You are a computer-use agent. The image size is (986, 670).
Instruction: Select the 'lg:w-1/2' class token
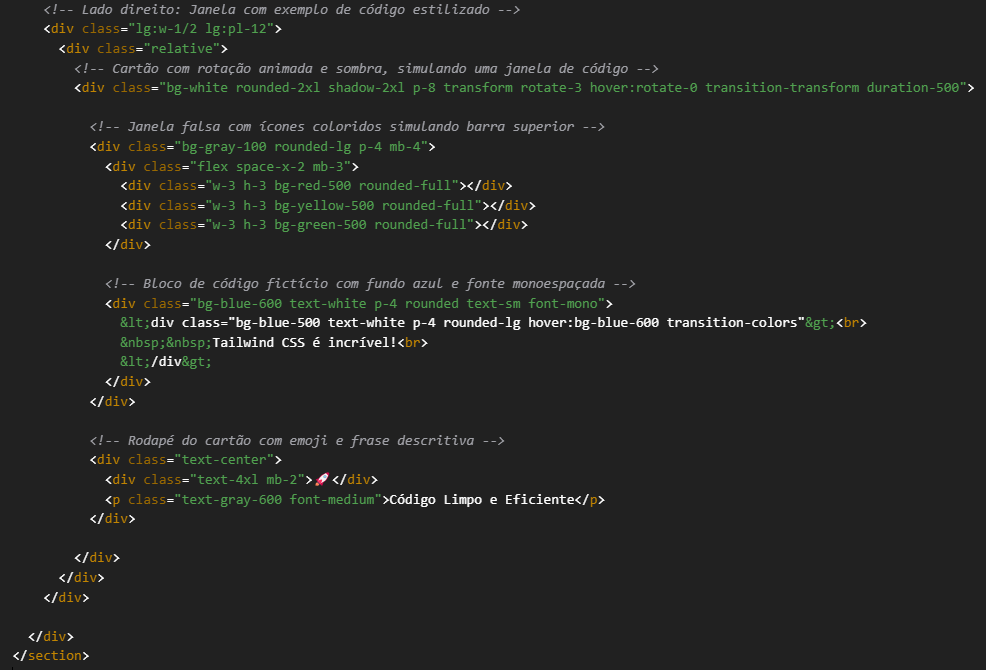click(x=167, y=29)
